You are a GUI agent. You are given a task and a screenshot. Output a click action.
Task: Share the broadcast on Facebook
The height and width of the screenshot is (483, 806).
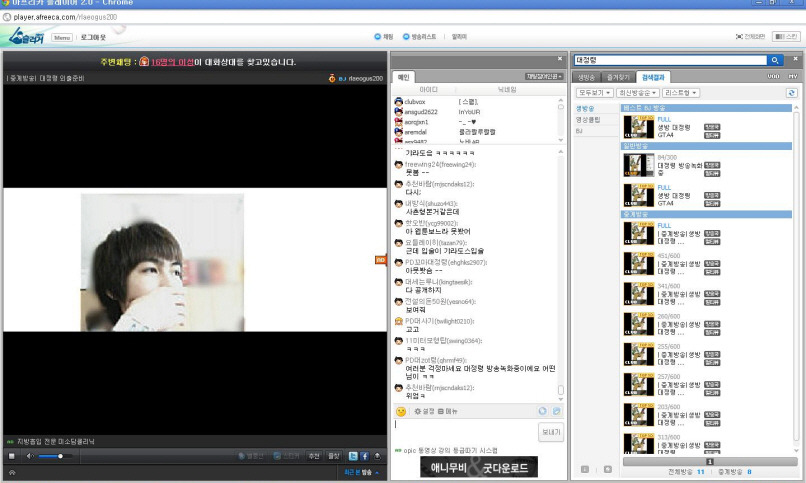point(364,456)
